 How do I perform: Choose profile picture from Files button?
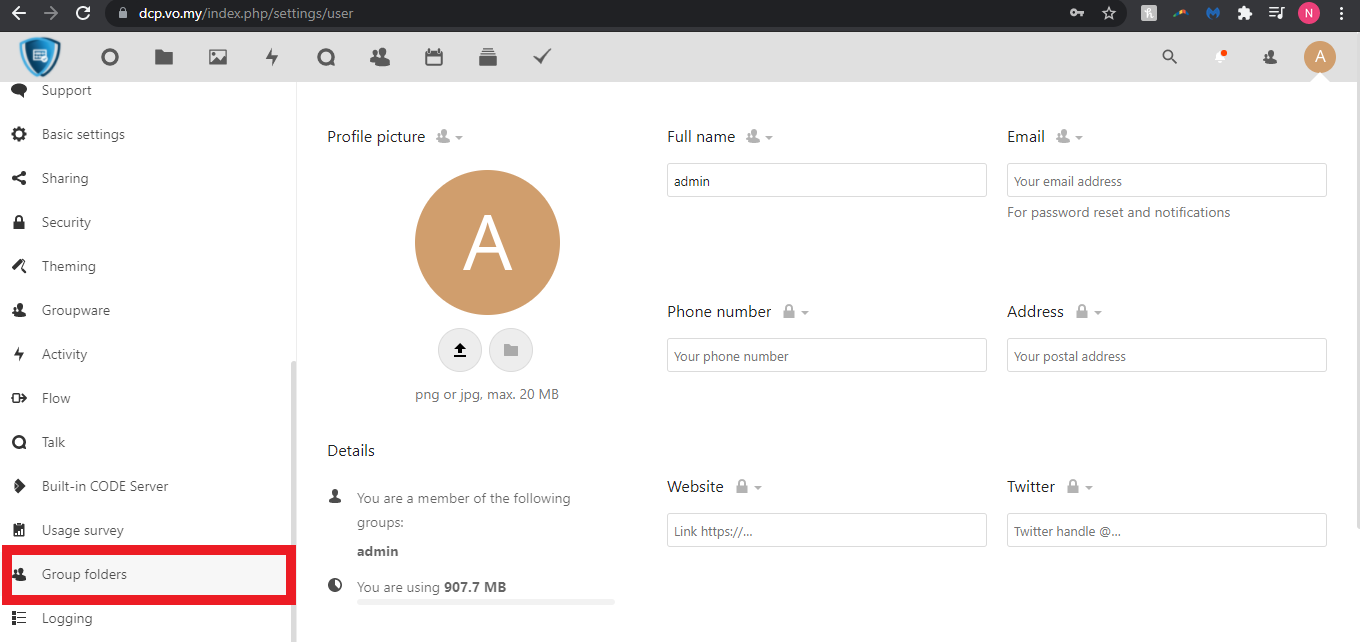[x=511, y=350]
